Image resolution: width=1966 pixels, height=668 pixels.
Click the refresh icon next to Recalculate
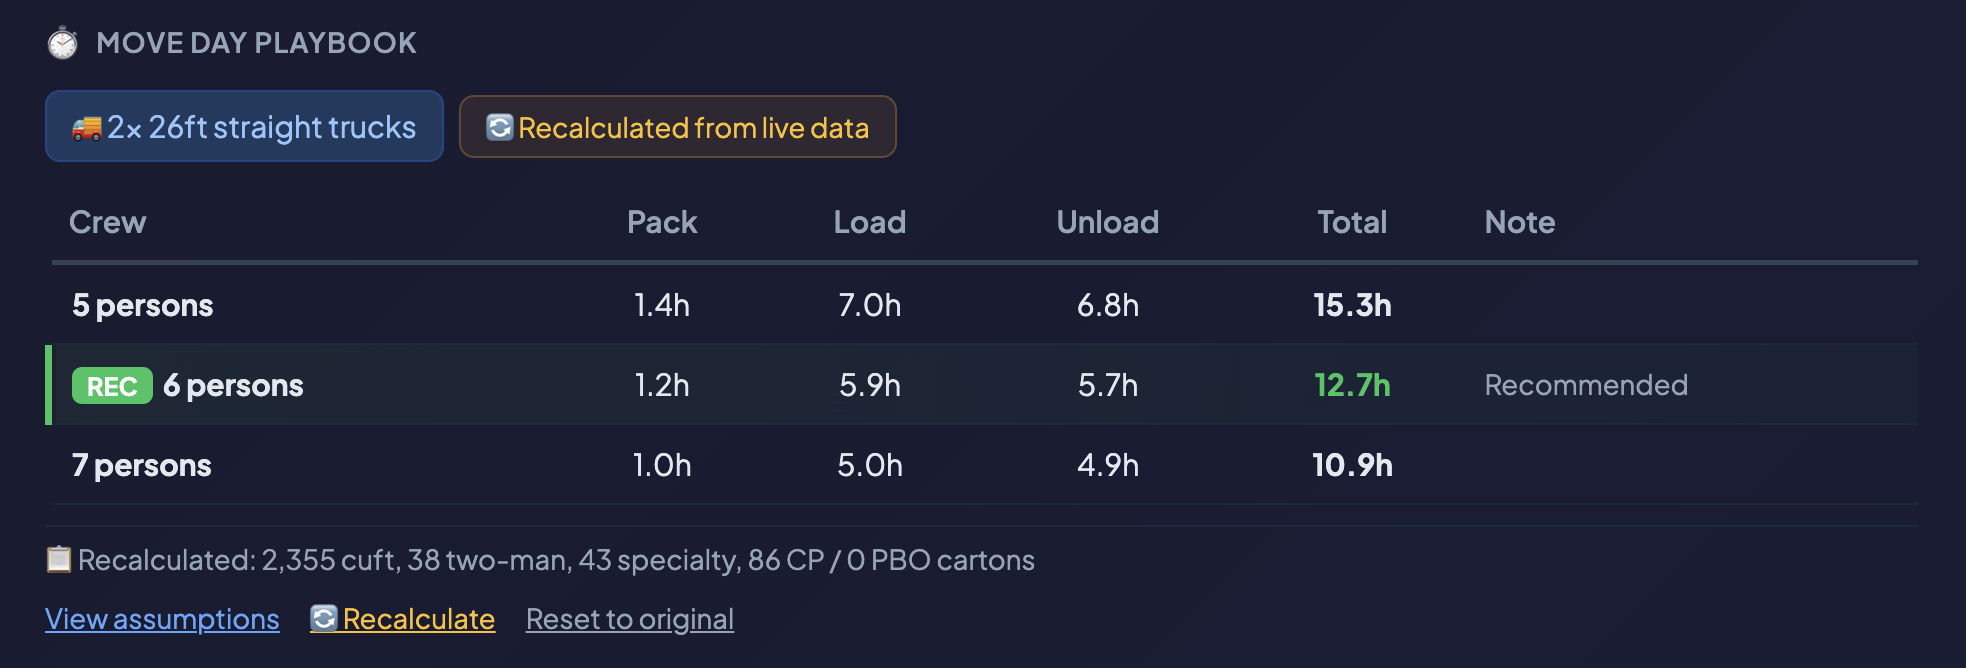pyautogui.click(x=324, y=618)
